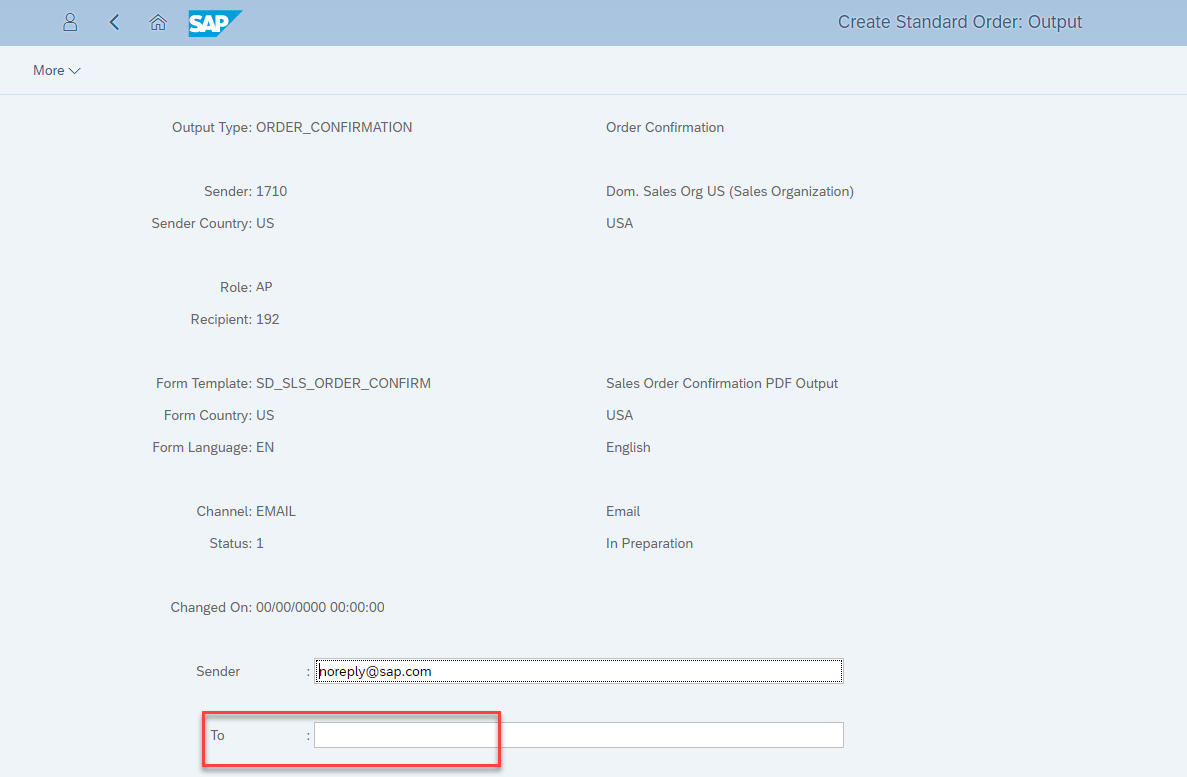
Task: Select the ORDER_CONFIRMATION output type value
Action: click(334, 127)
